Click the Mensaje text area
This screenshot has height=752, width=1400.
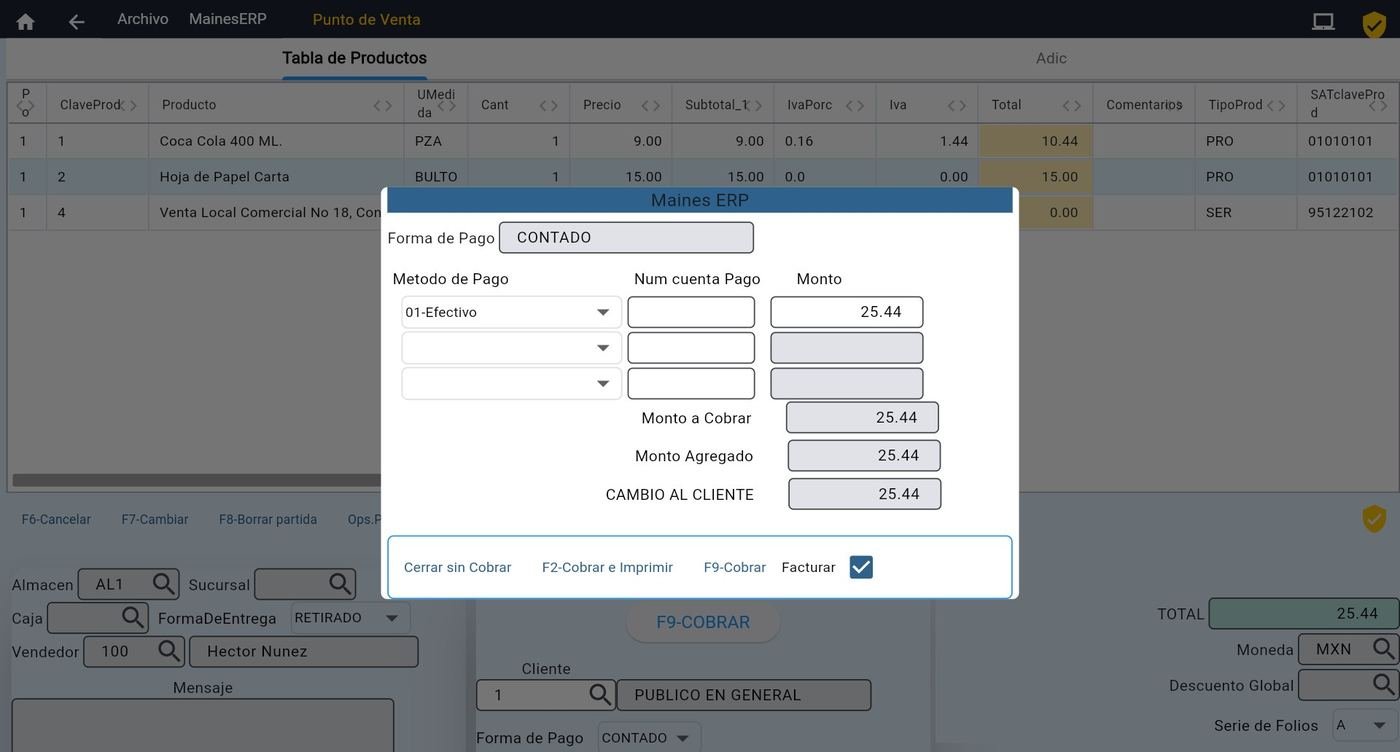click(203, 726)
